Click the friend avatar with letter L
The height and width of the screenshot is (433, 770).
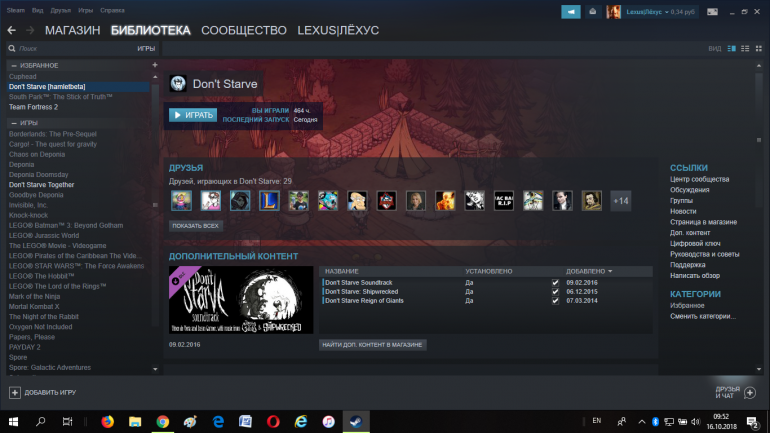[x=269, y=201]
